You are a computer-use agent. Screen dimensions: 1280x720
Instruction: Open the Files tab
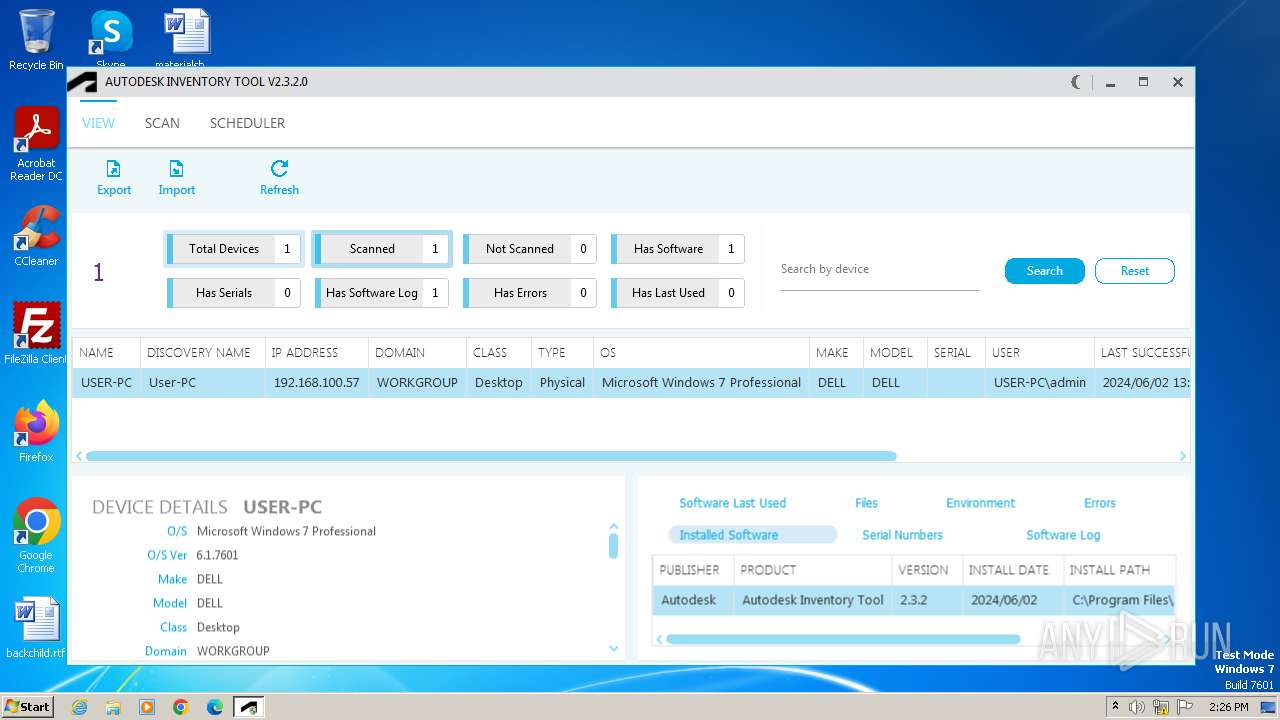click(x=866, y=503)
